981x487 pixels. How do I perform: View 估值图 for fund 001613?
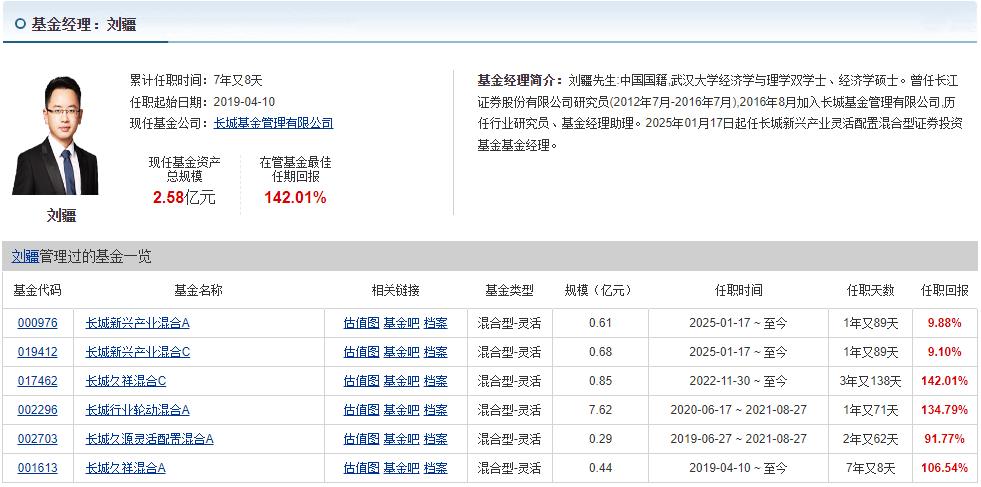(362, 468)
